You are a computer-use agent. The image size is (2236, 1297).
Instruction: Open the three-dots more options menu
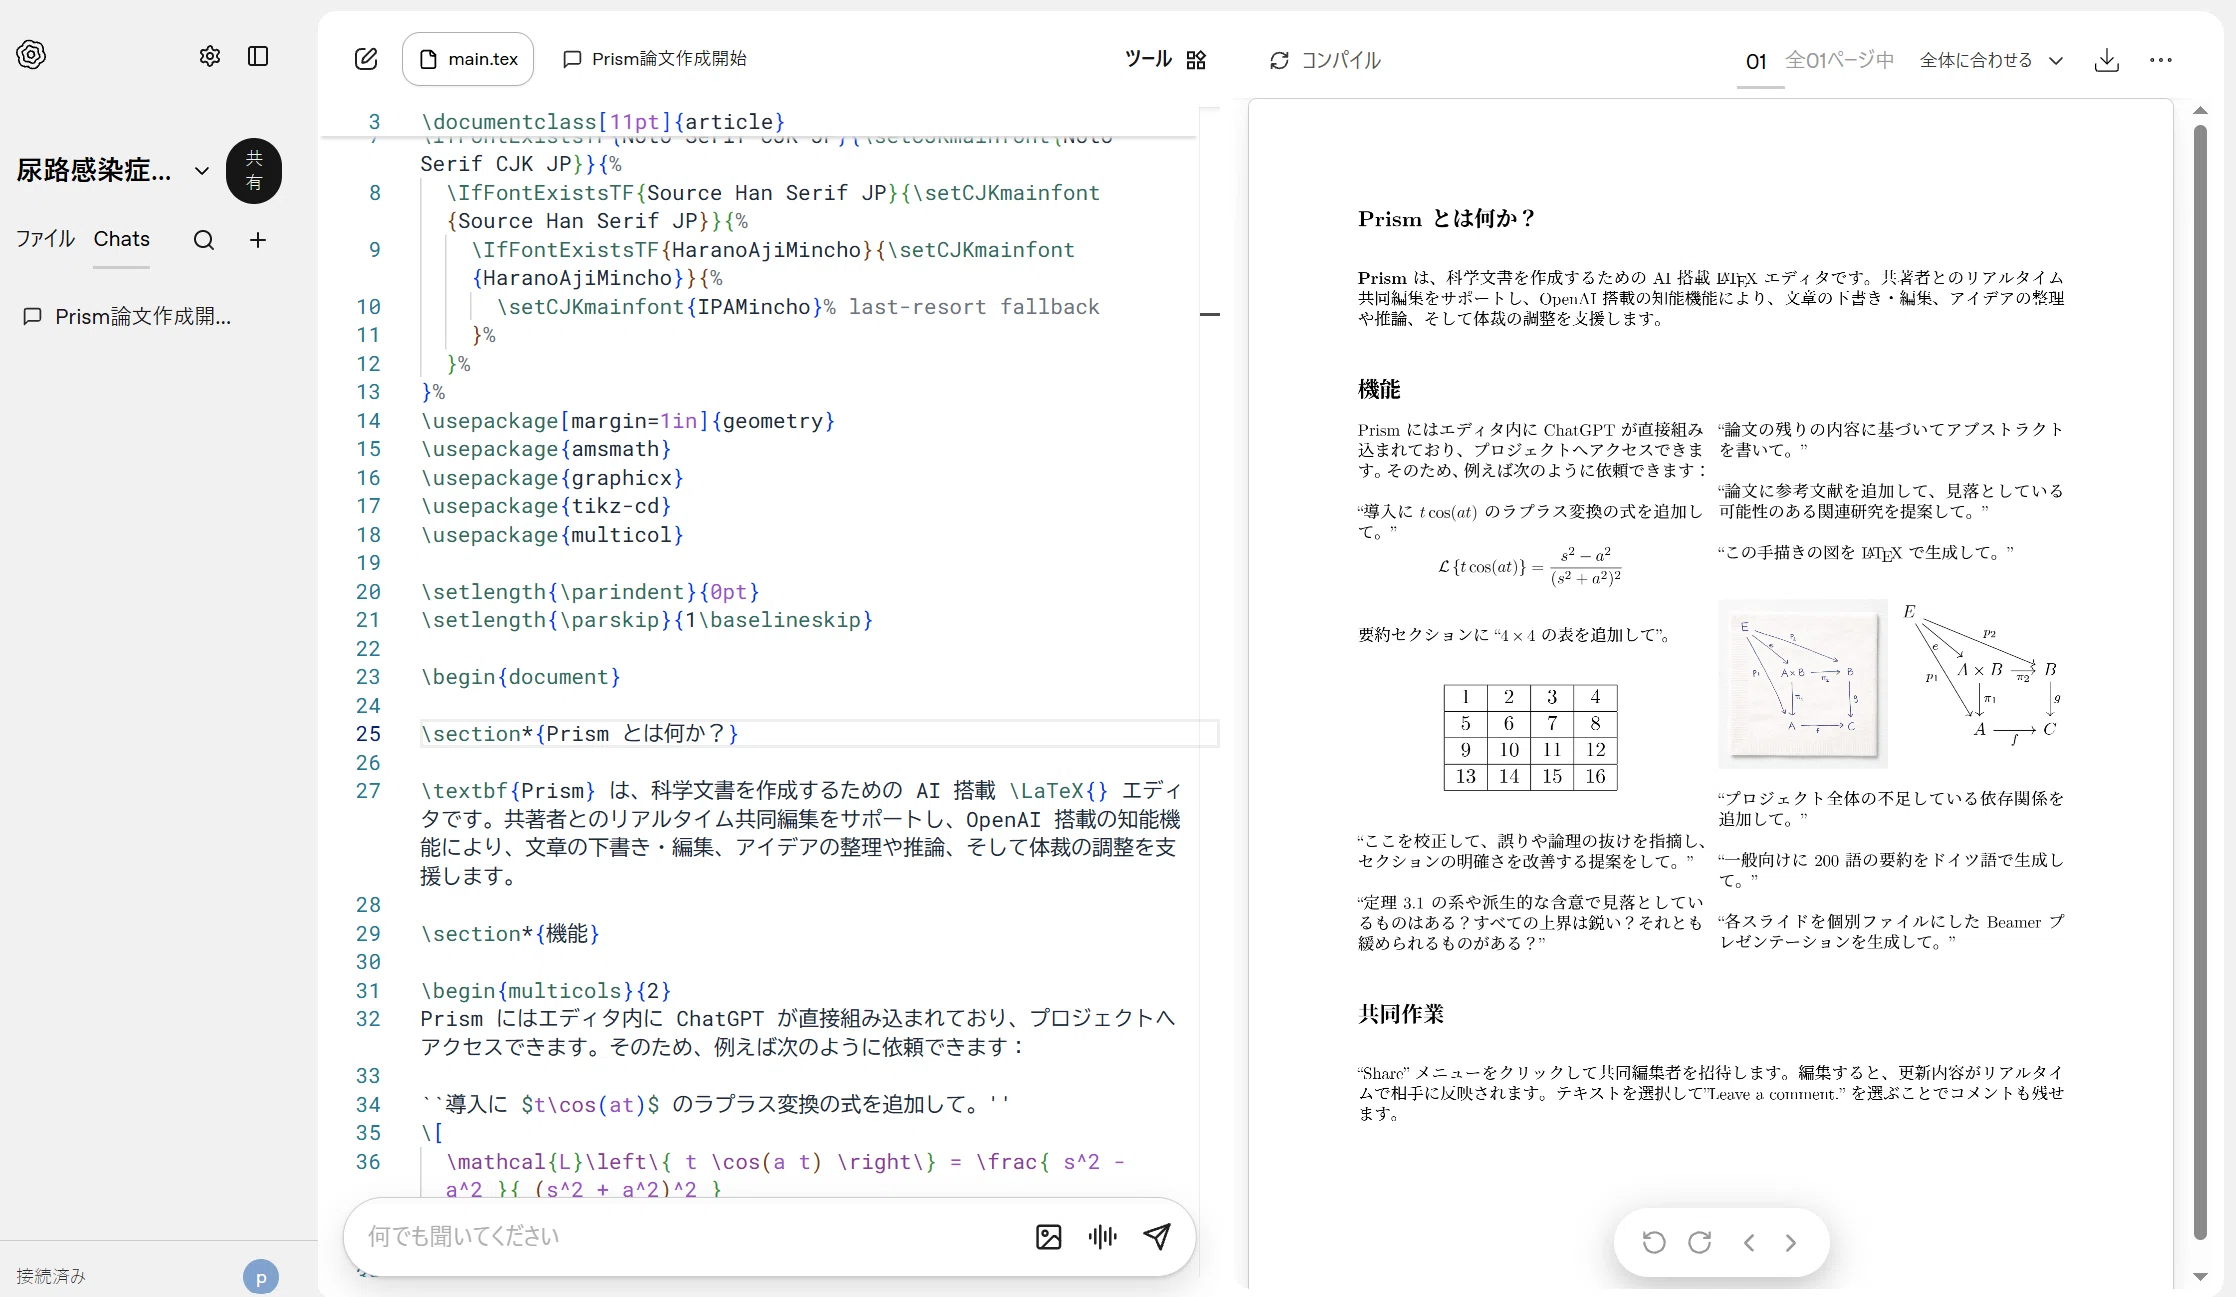(2161, 60)
